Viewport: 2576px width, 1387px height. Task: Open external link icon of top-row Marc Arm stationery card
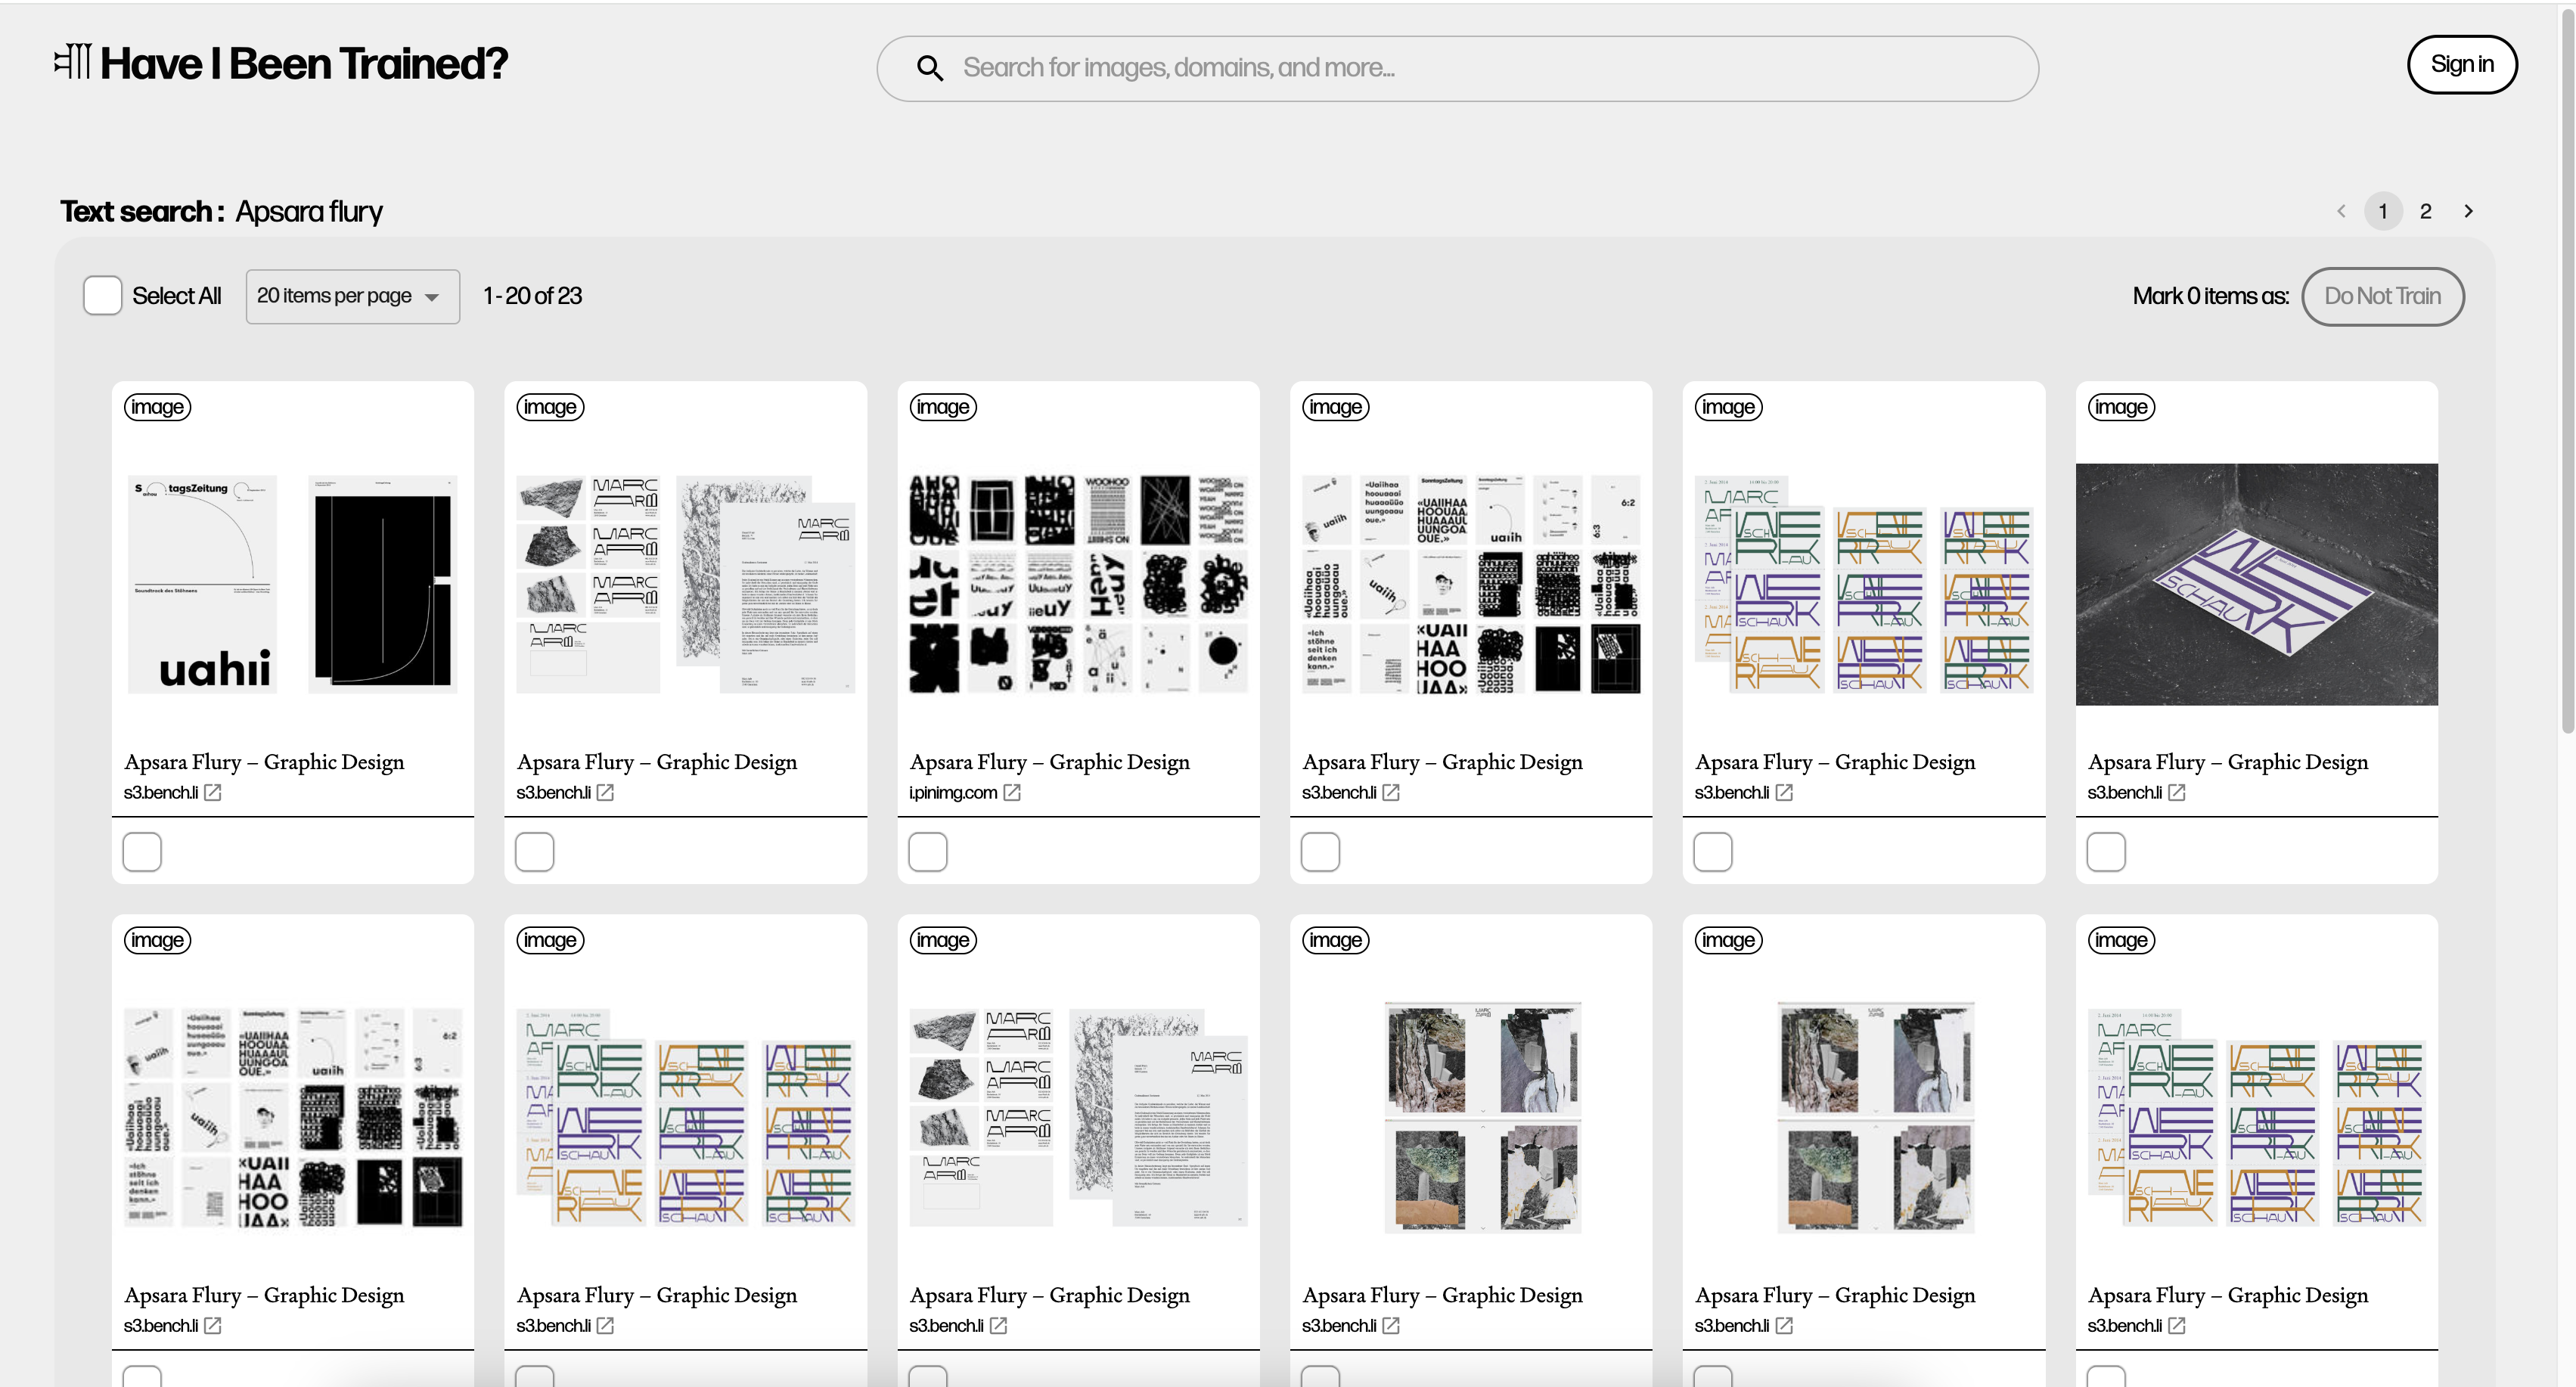click(x=605, y=792)
